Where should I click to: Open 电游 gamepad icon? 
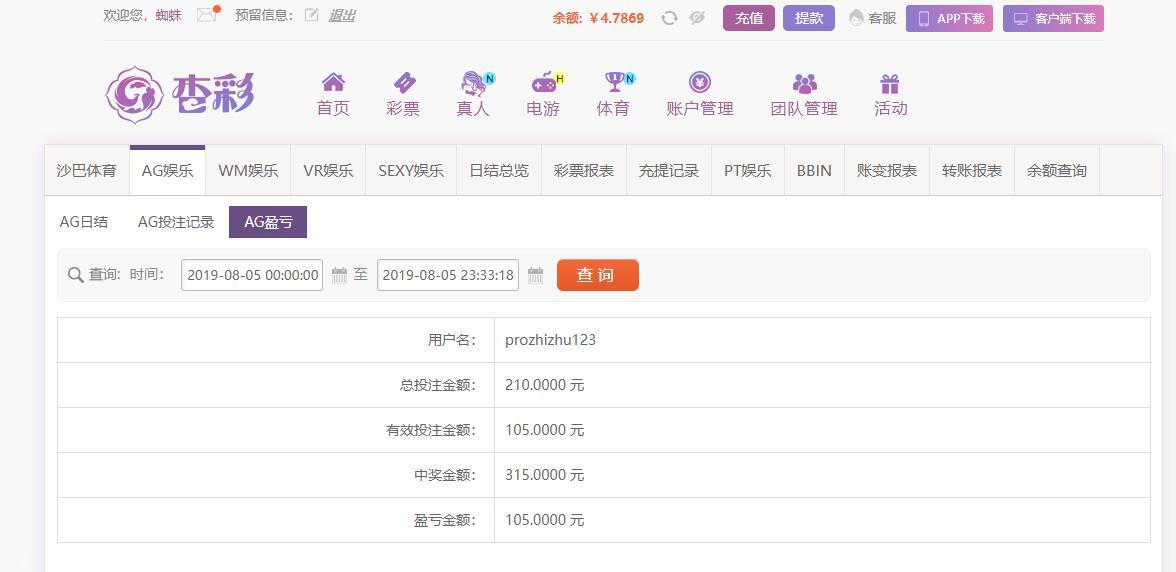pyautogui.click(x=545, y=82)
